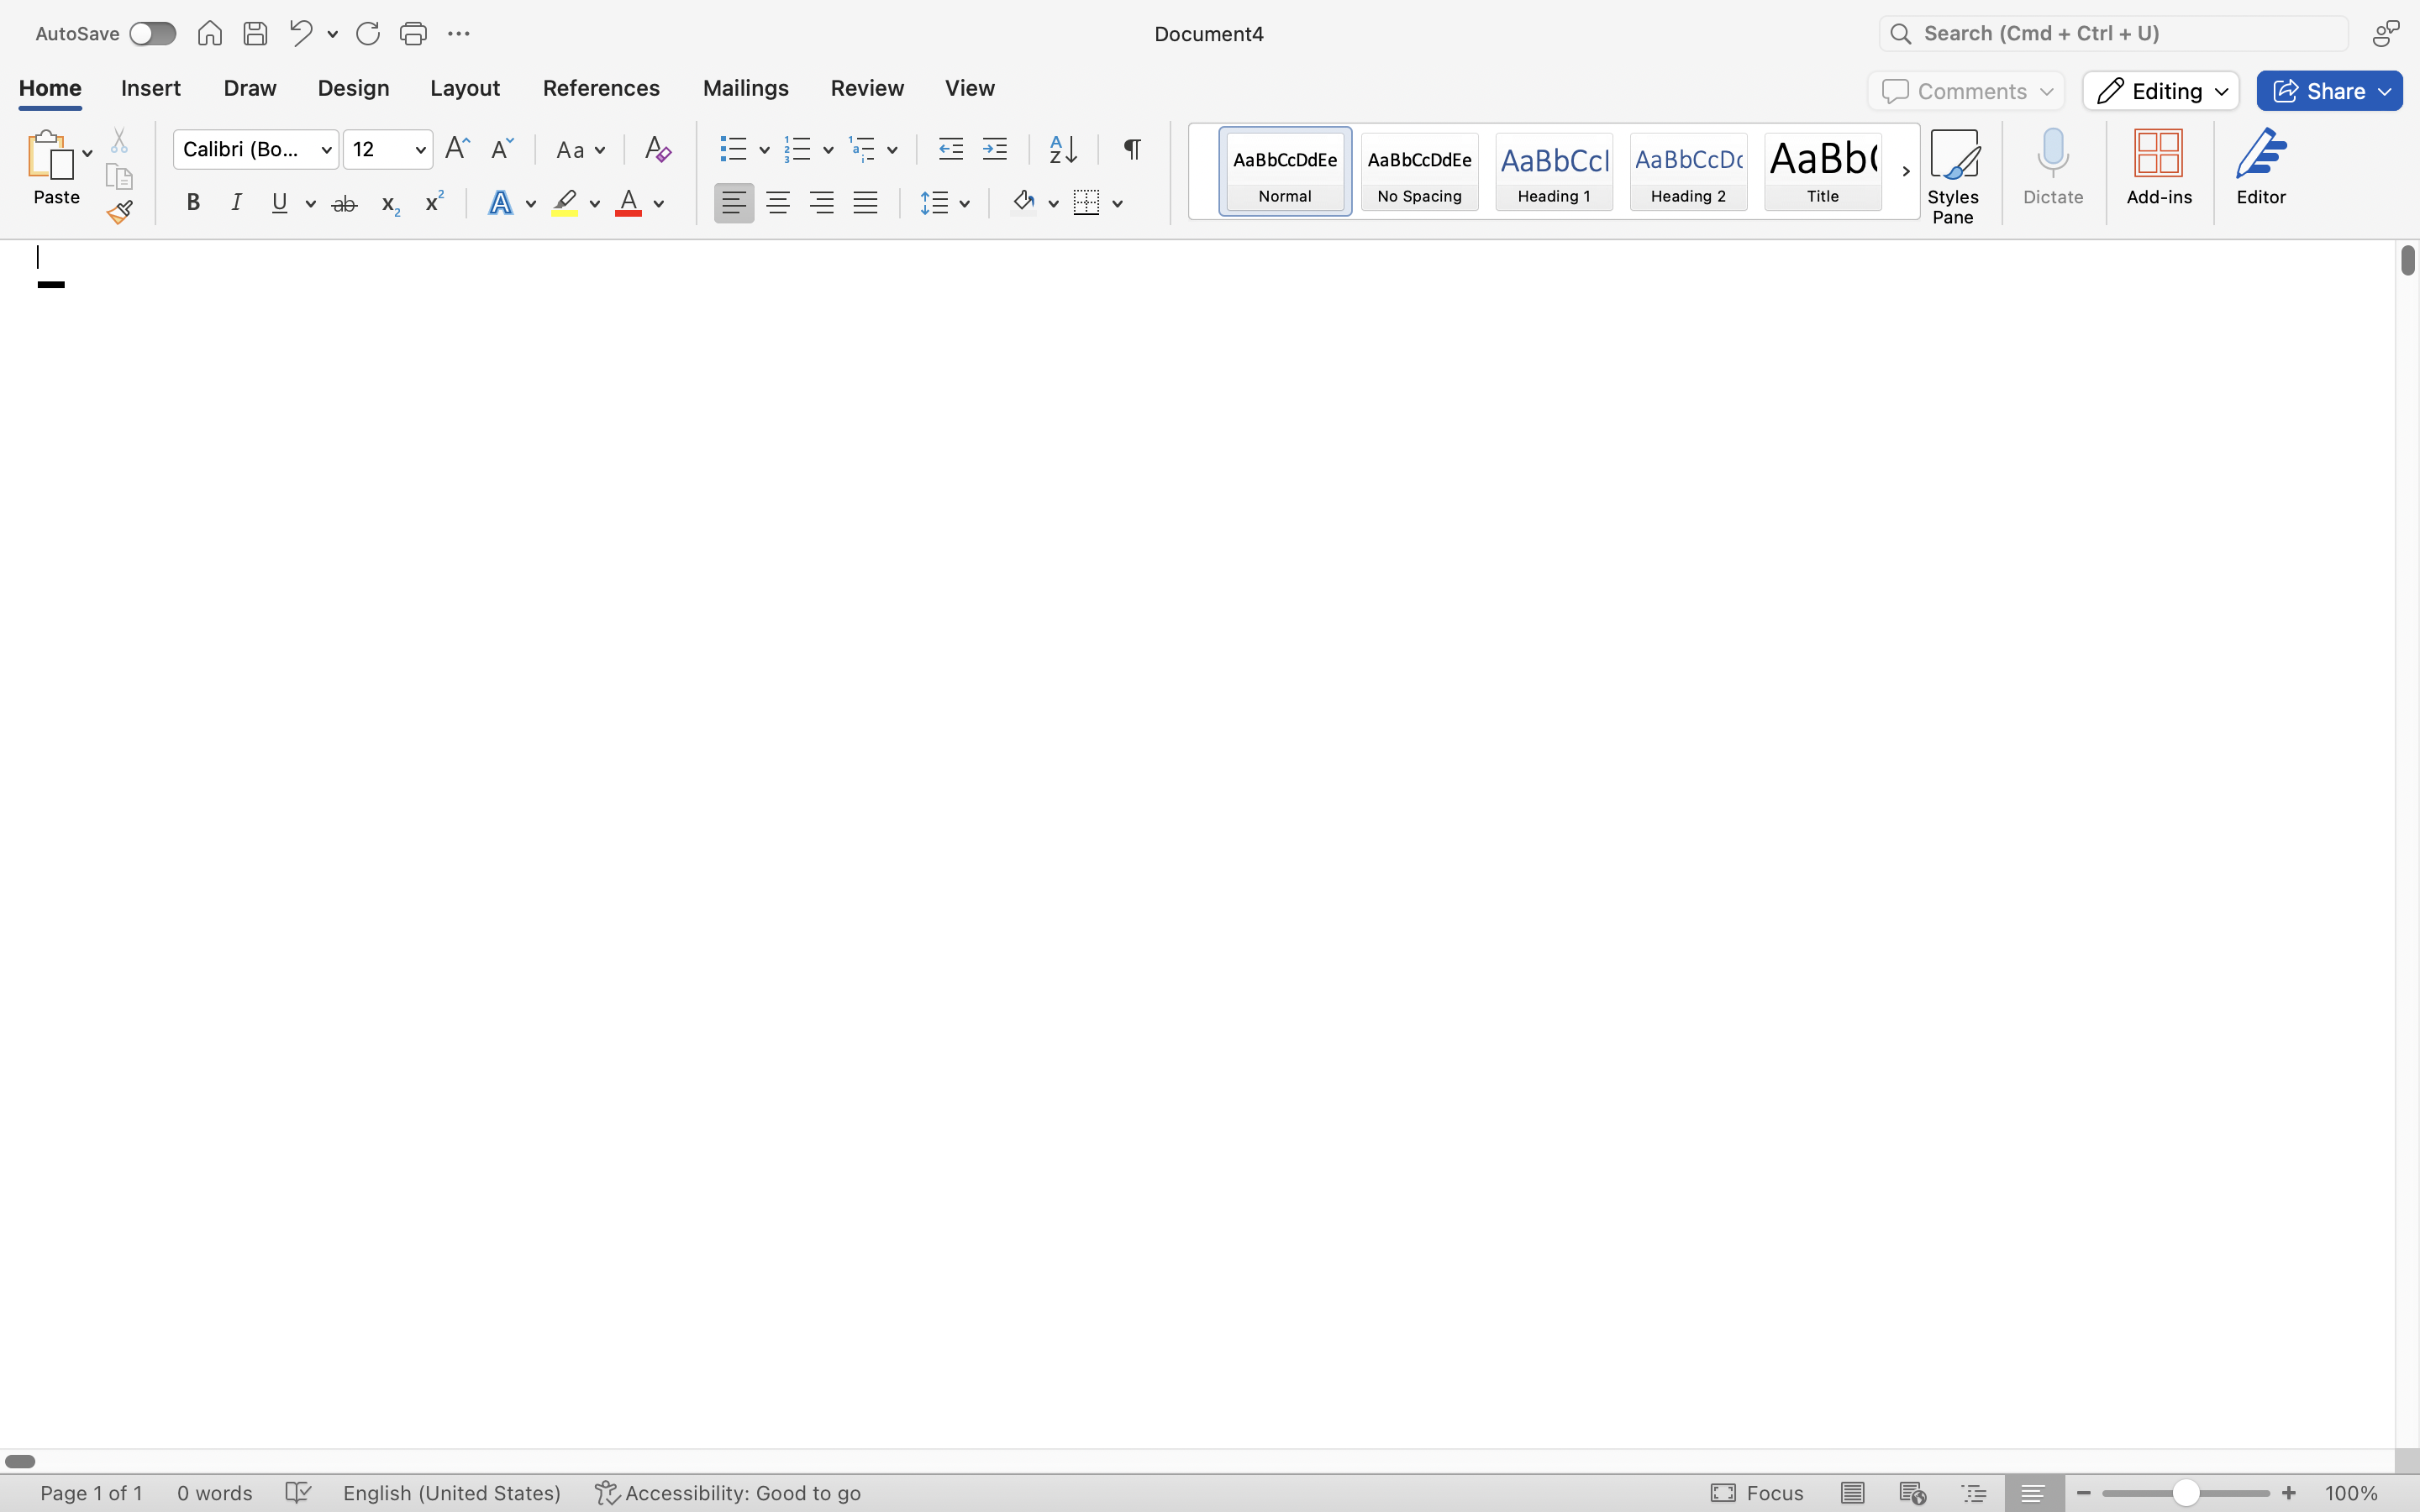Click the Comments button
The height and width of the screenshot is (1512, 2420).
tap(1965, 91)
